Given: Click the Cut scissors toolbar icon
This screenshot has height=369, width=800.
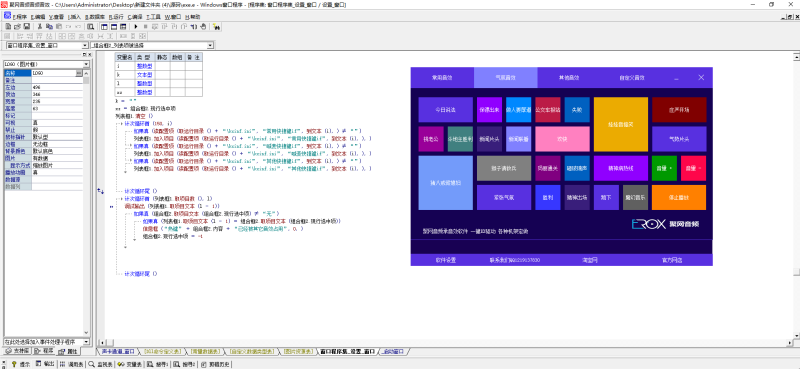Looking at the screenshot, I should tap(40, 27).
